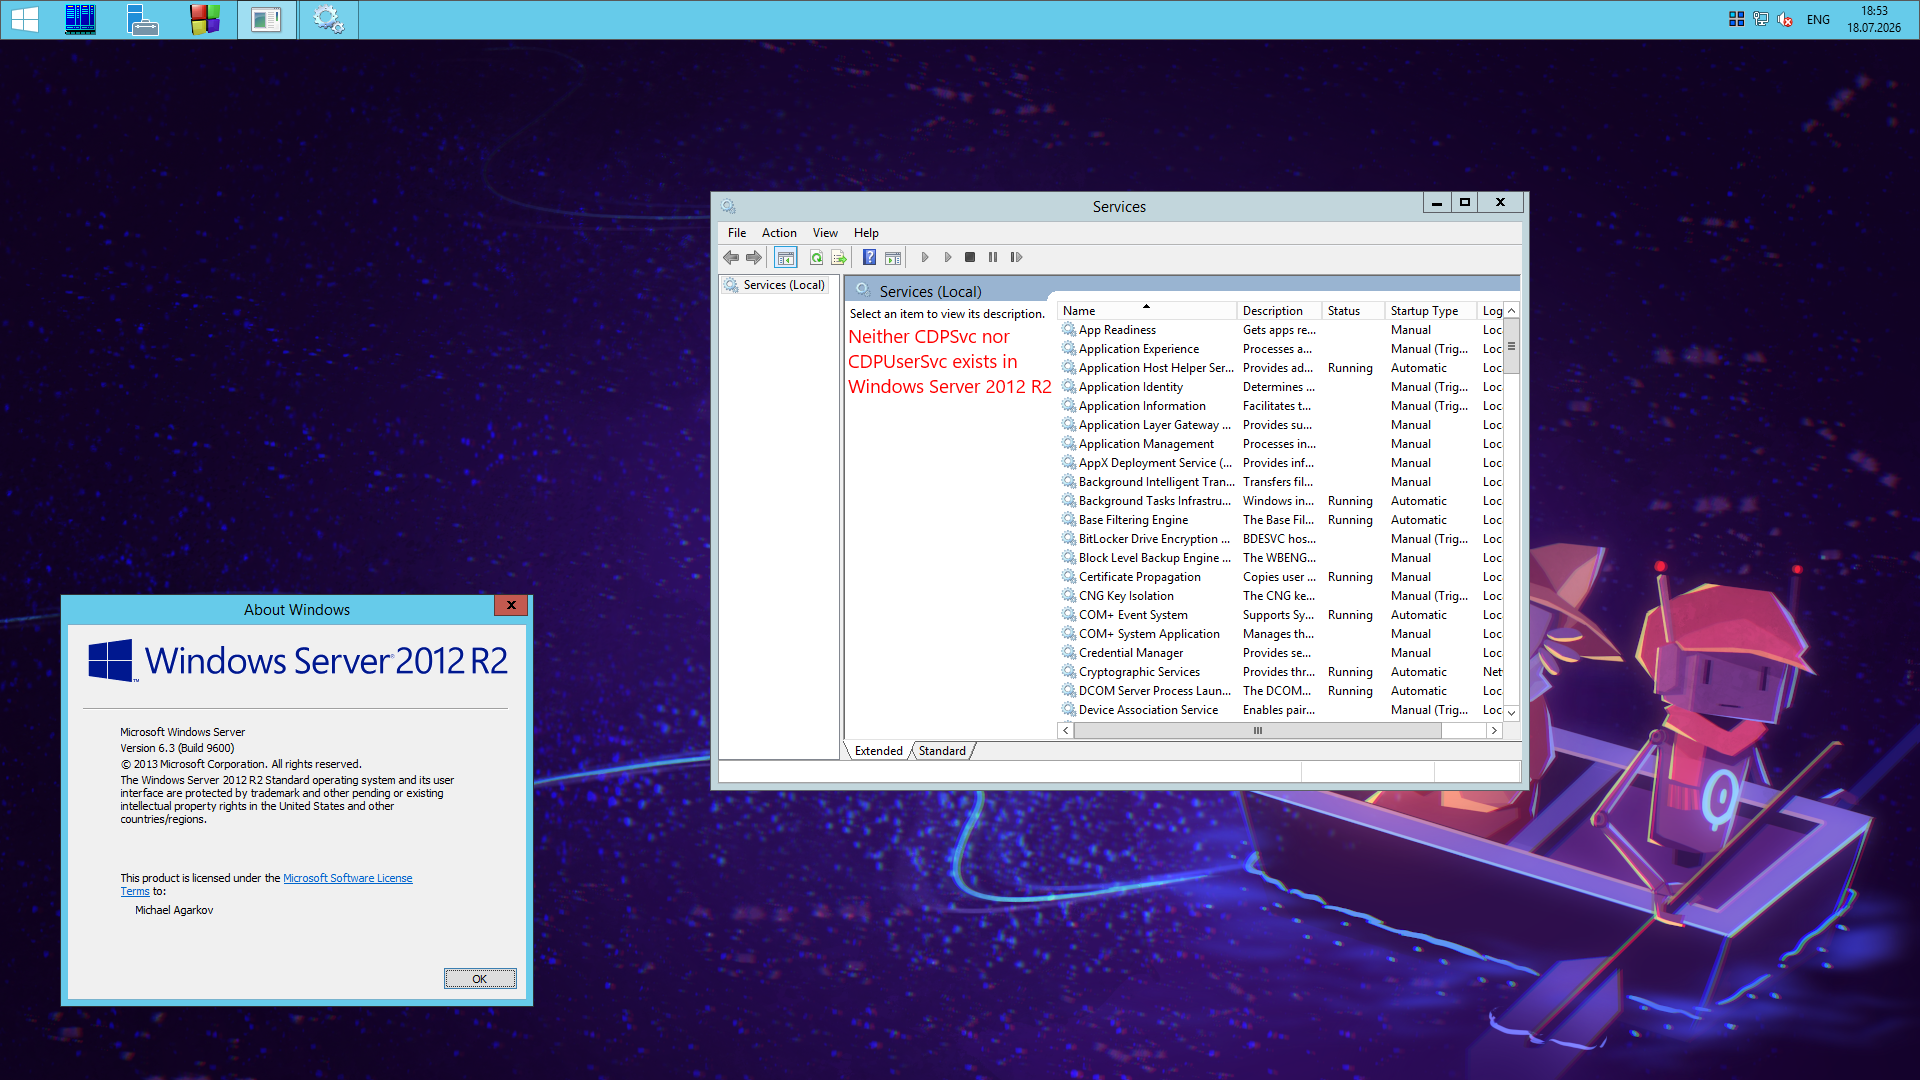Viewport: 1920px width, 1080px height.
Task: Select the Cryptographic Services row
Action: point(1281,672)
